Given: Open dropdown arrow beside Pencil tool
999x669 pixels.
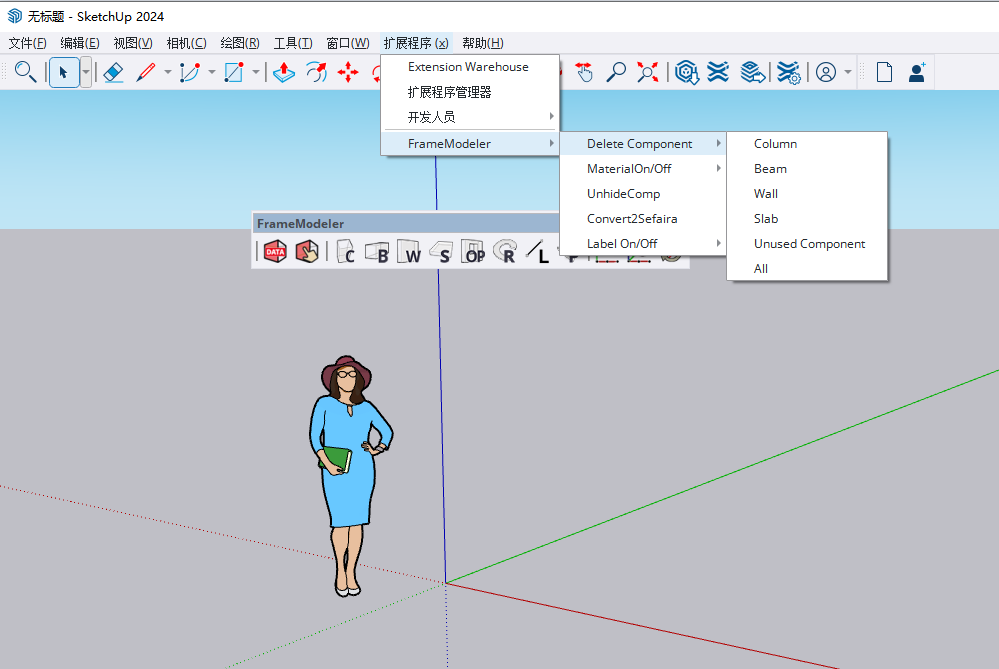Looking at the screenshot, I should pyautogui.click(x=166, y=72).
